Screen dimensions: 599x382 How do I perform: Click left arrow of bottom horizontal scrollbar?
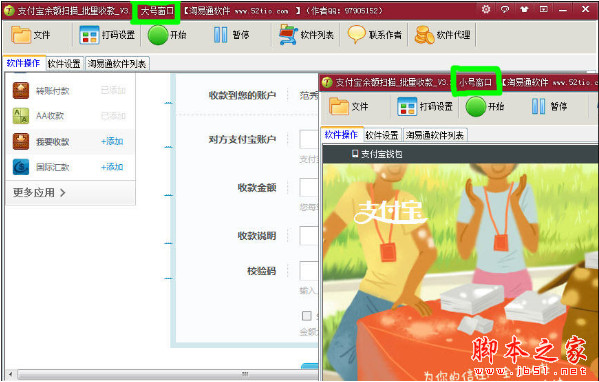point(10,374)
